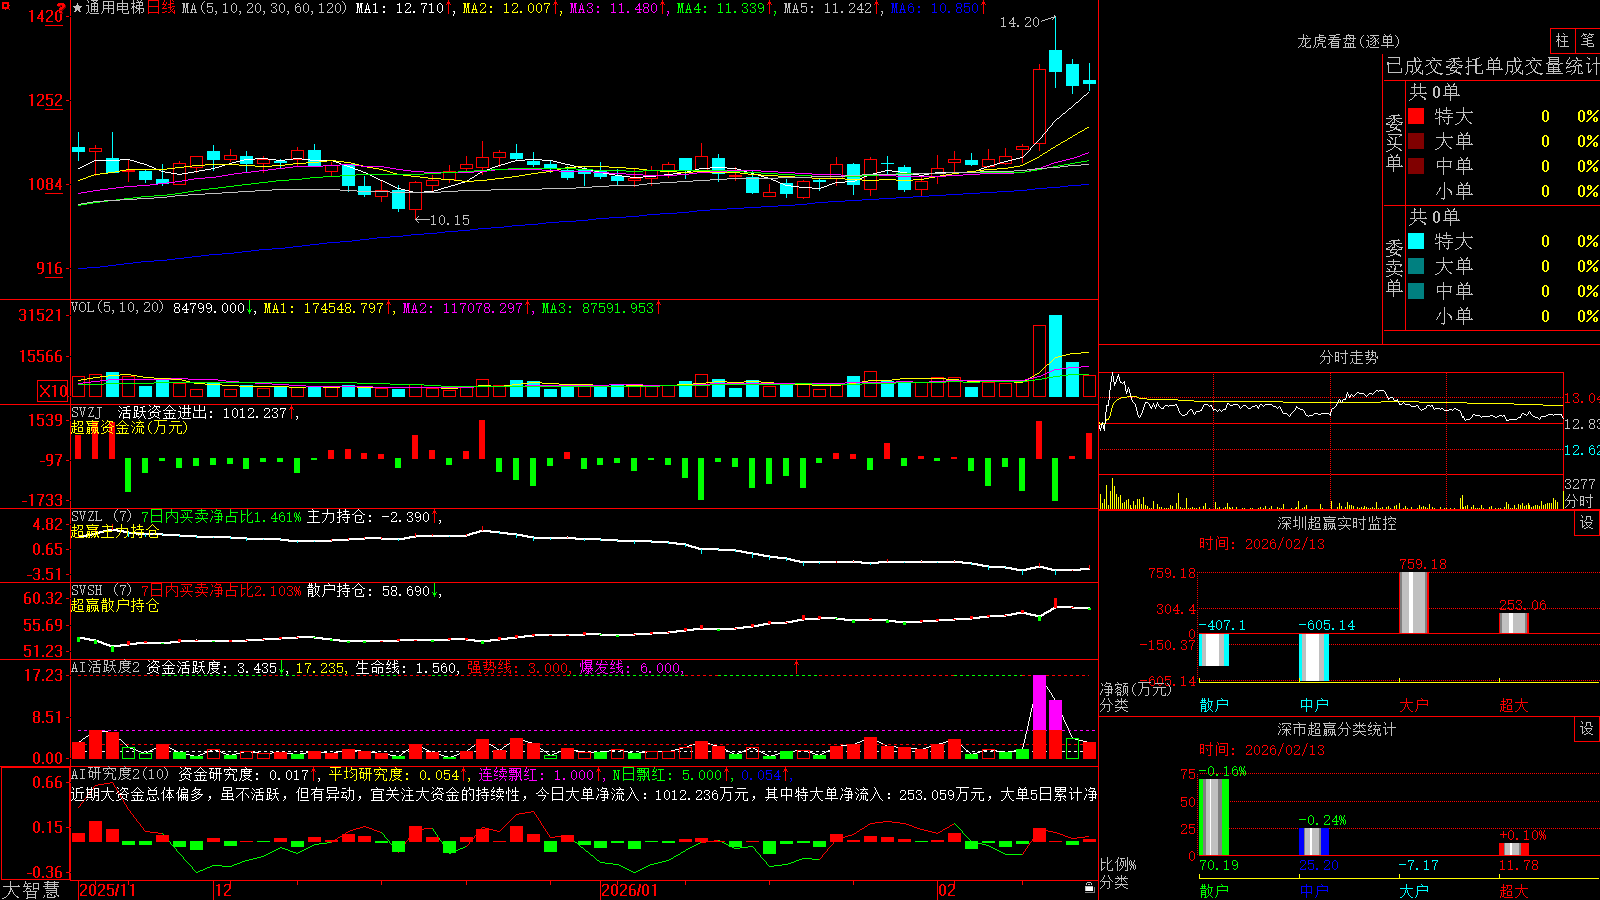Click the 委卖单 section label
Screen dimensions: 1600x900
pos(1394,267)
